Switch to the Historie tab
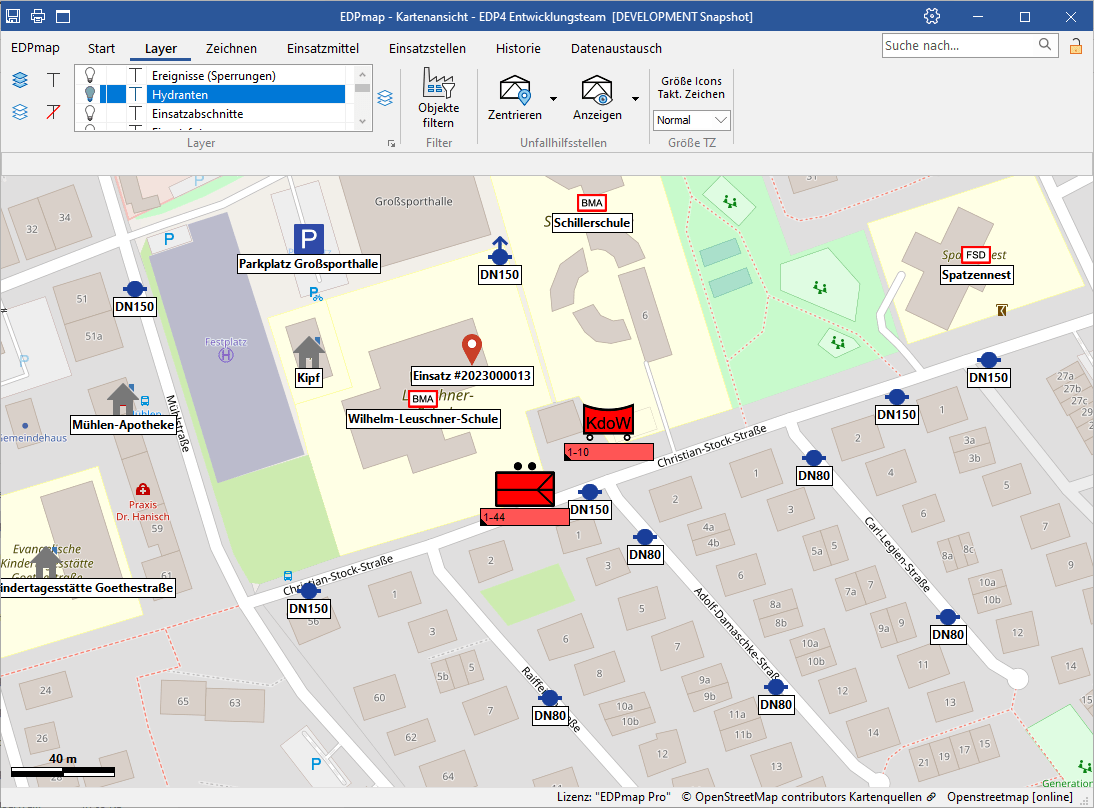 tap(518, 48)
